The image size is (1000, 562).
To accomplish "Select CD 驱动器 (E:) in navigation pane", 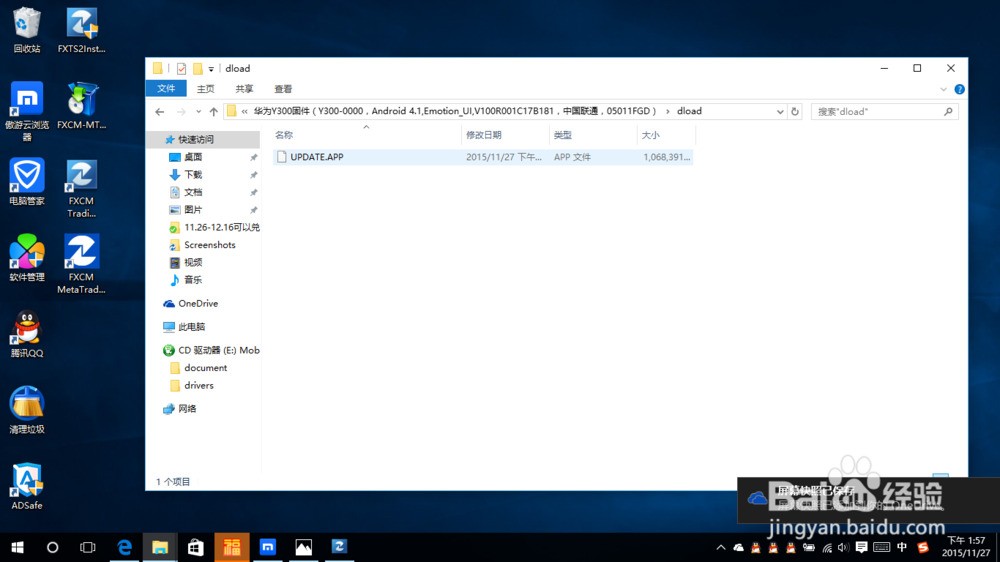I will [x=218, y=350].
